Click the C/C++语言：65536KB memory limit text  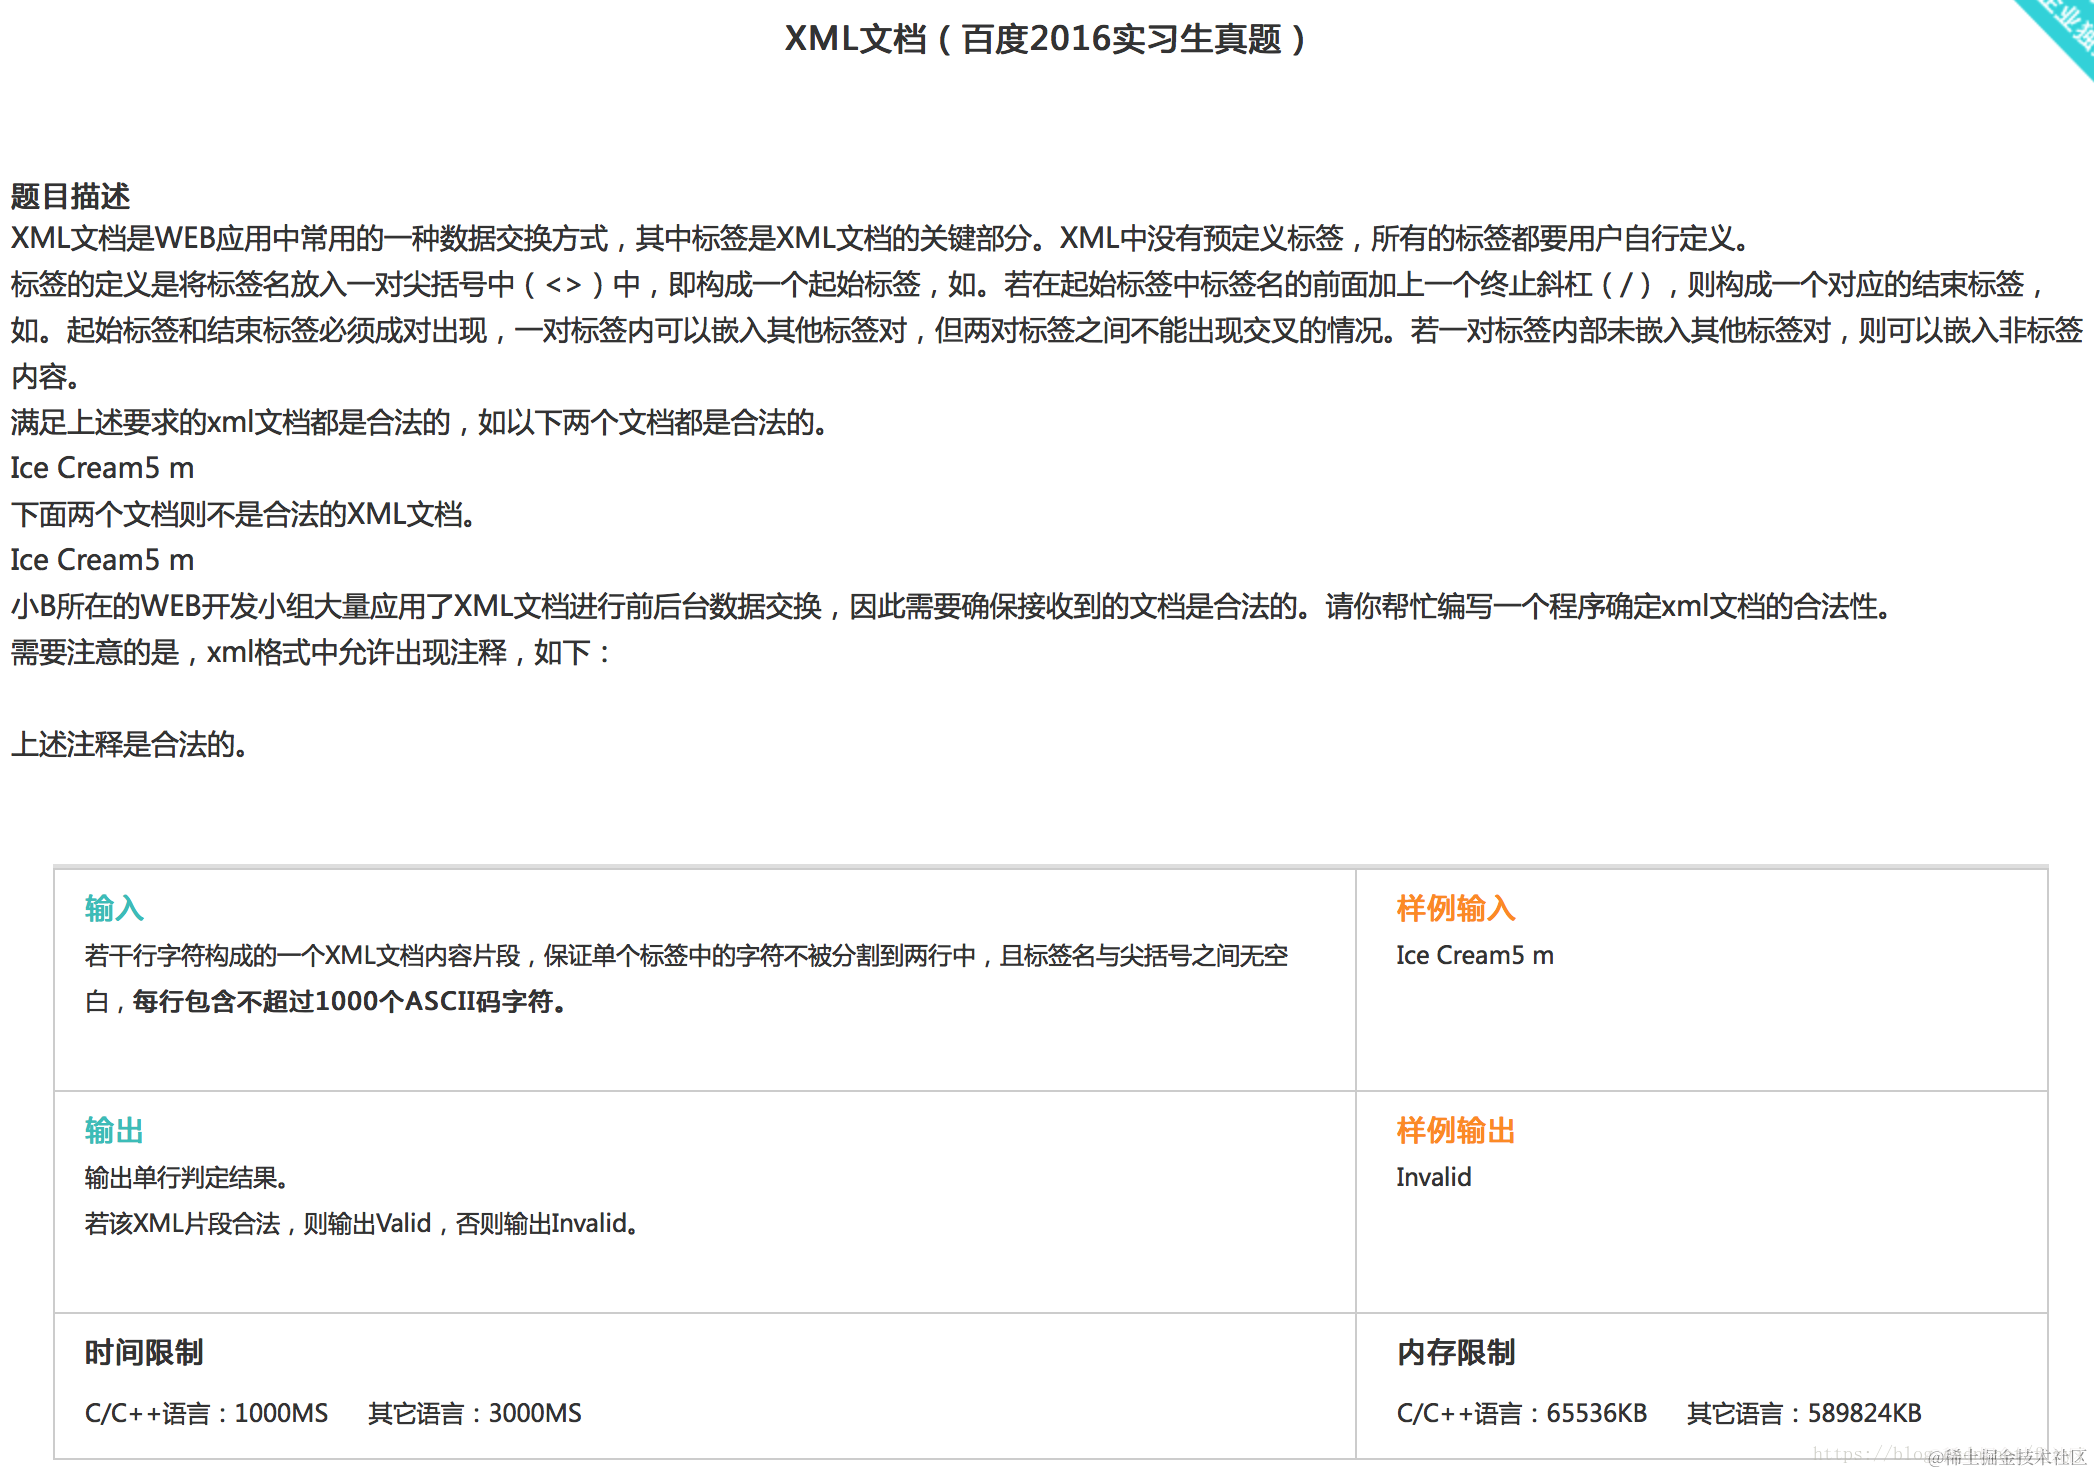click(x=1521, y=1413)
